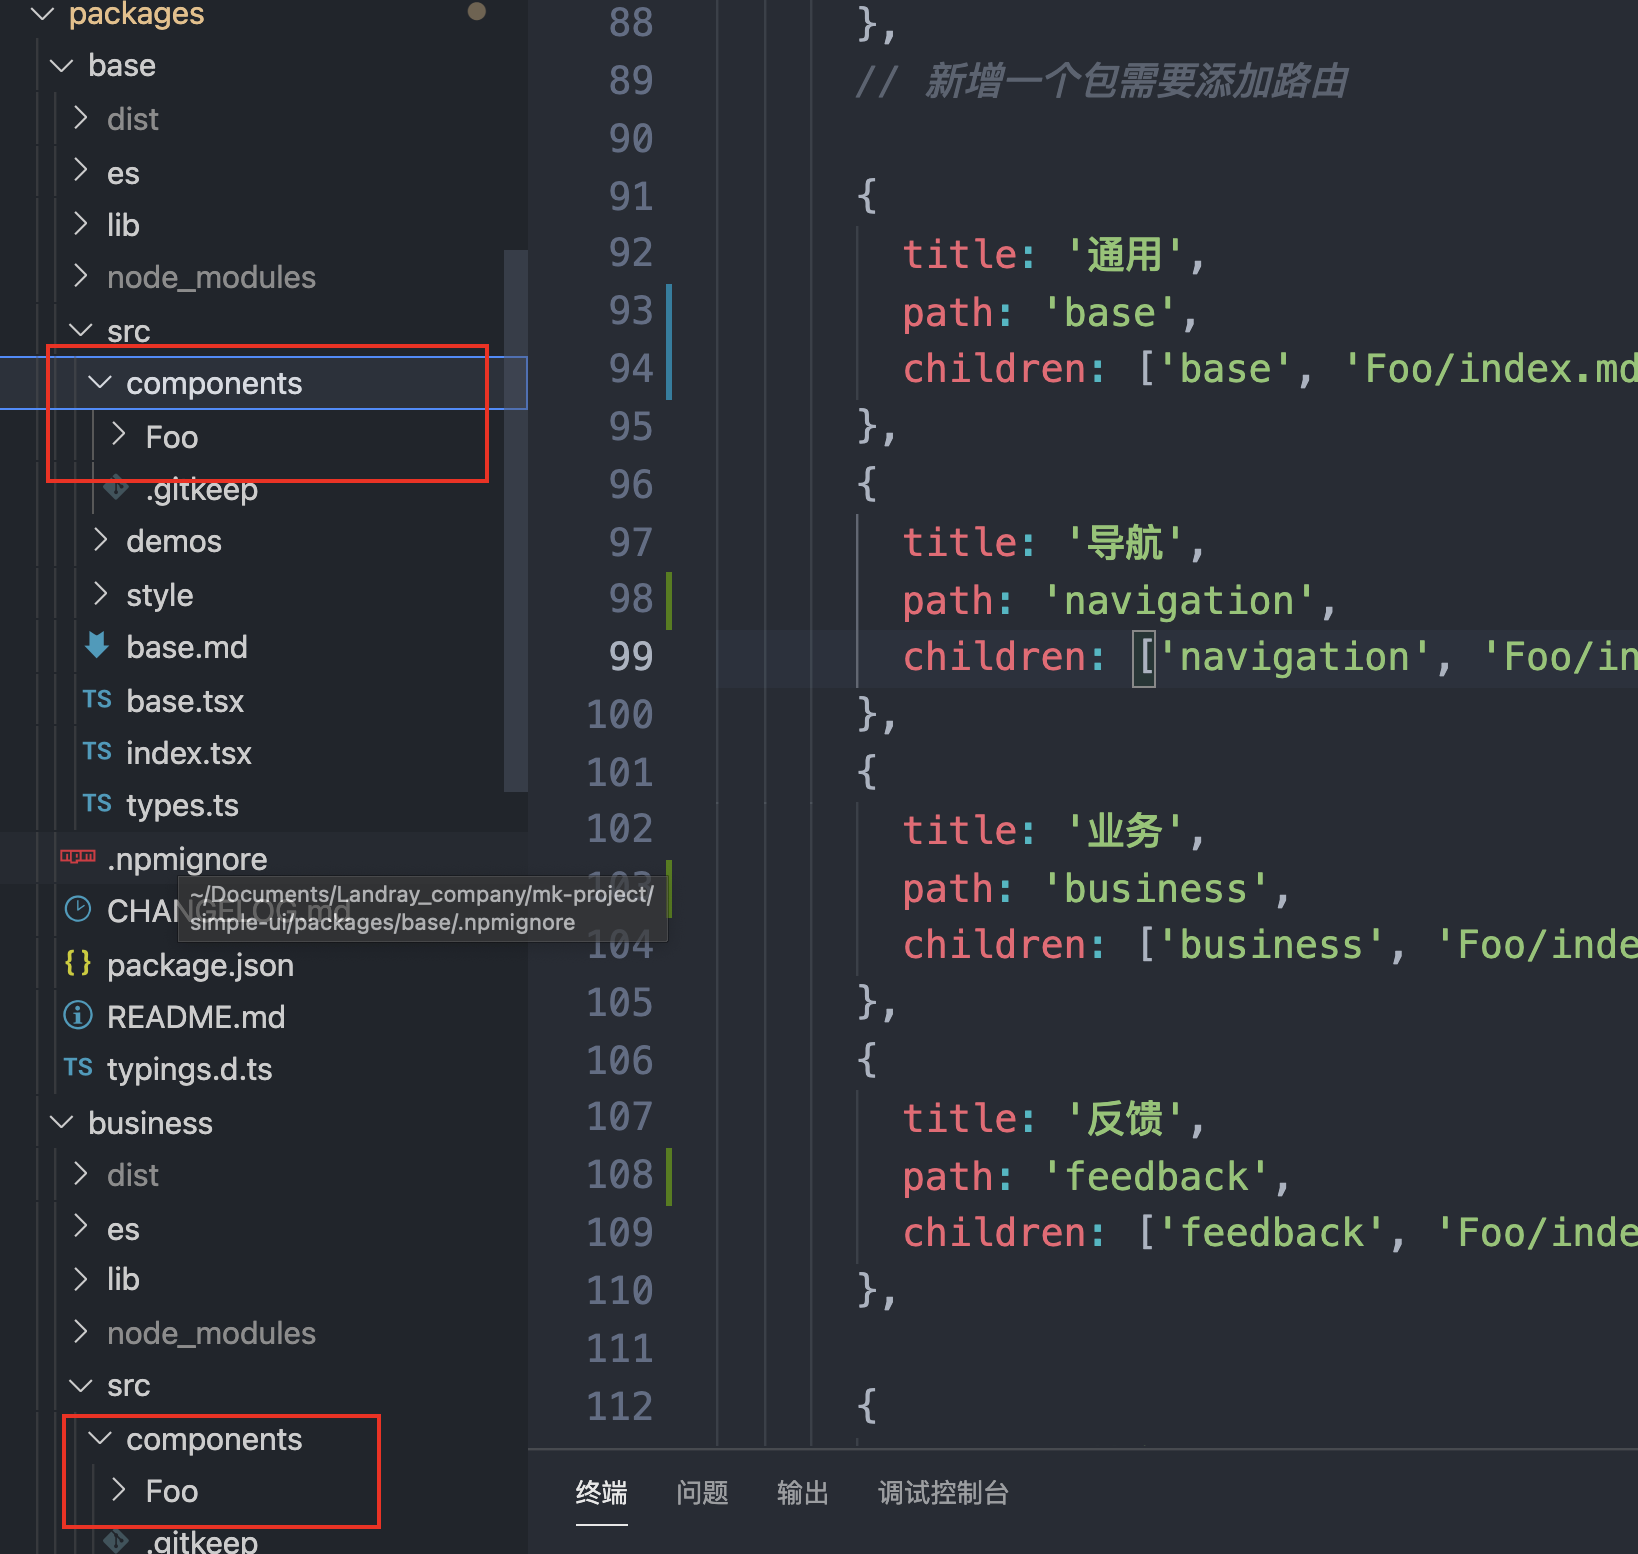Open the package.json file
Screen dimensions: 1638x1554
(x=200, y=965)
